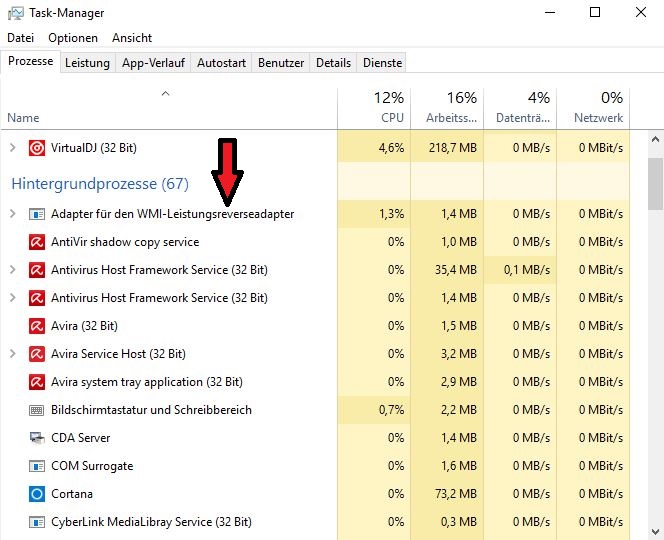The width and height of the screenshot is (664, 540).
Task: Click the vertical scrollbar thumb
Action: click(656, 183)
